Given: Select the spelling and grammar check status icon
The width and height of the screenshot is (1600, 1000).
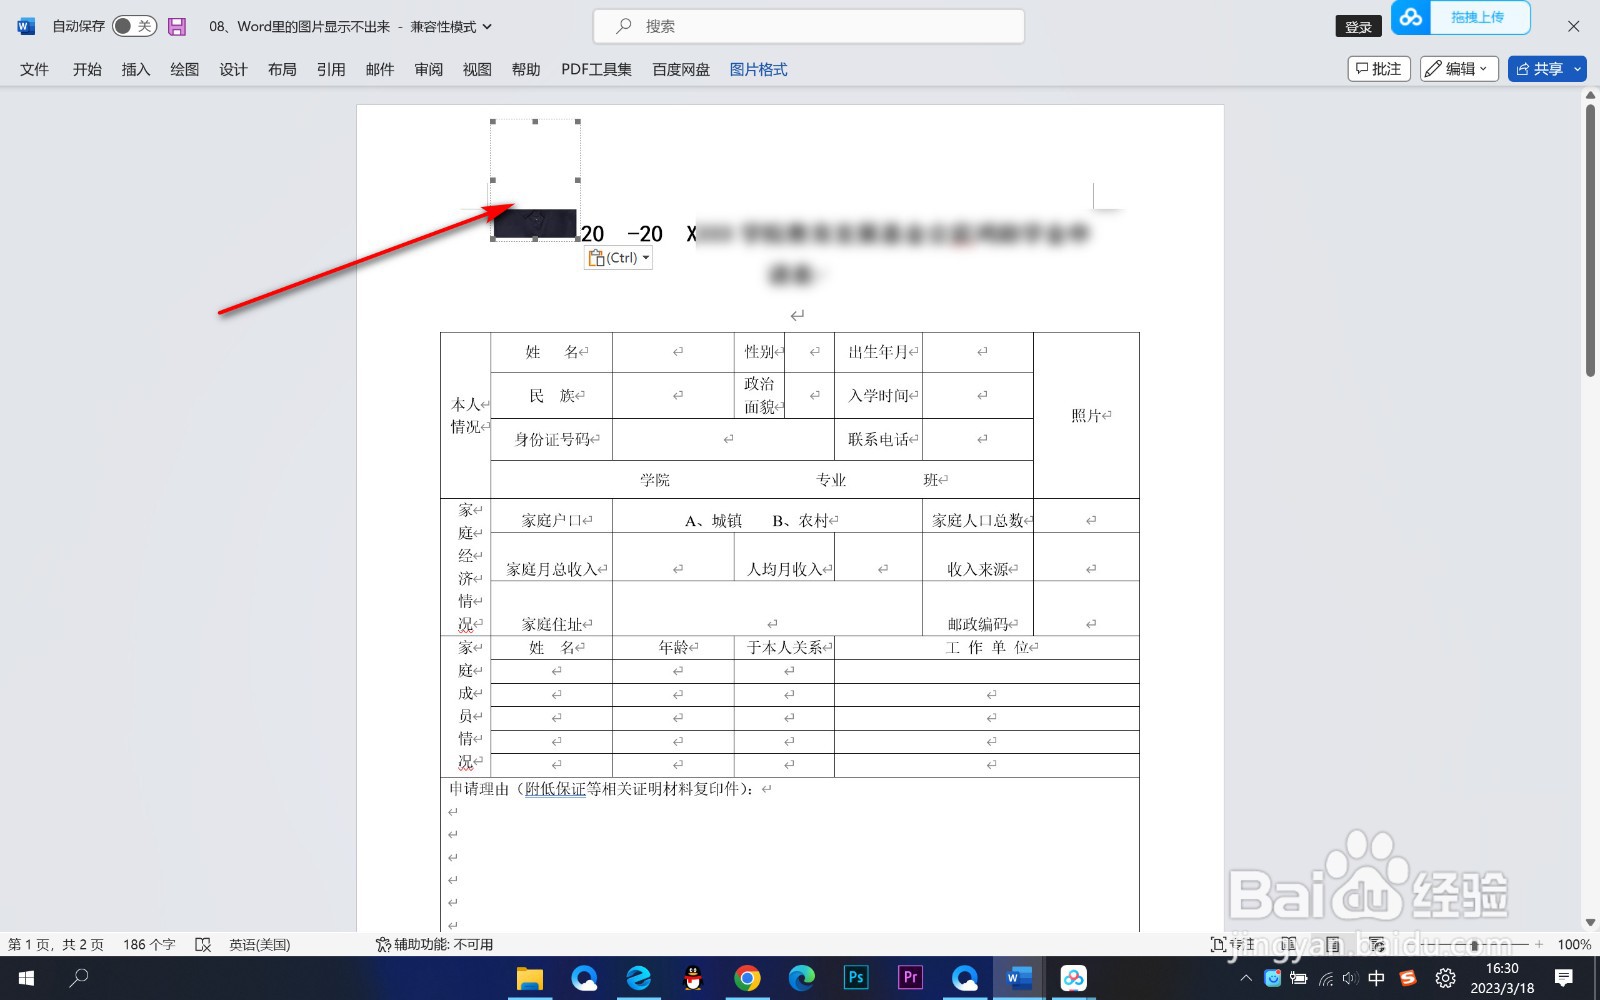Looking at the screenshot, I should [204, 944].
